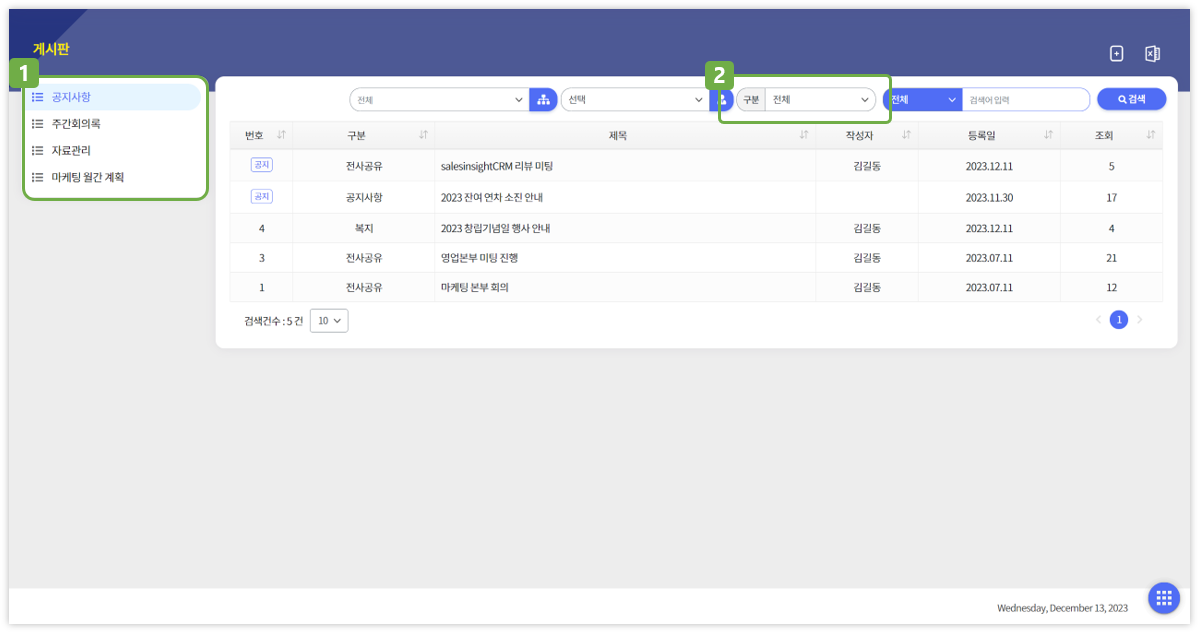Click the Wednesday, December 13, 2023 date text
The height and width of the screenshot is (633, 1199).
pos(1062,608)
